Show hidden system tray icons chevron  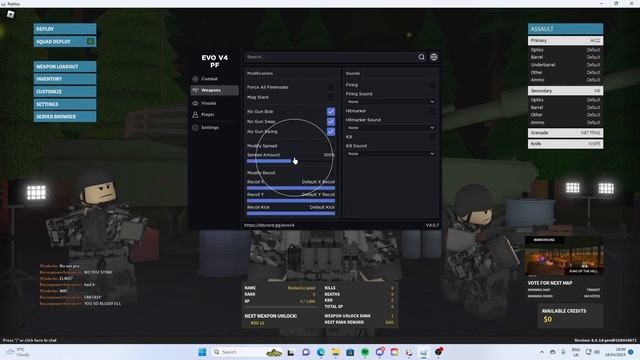(542, 352)
